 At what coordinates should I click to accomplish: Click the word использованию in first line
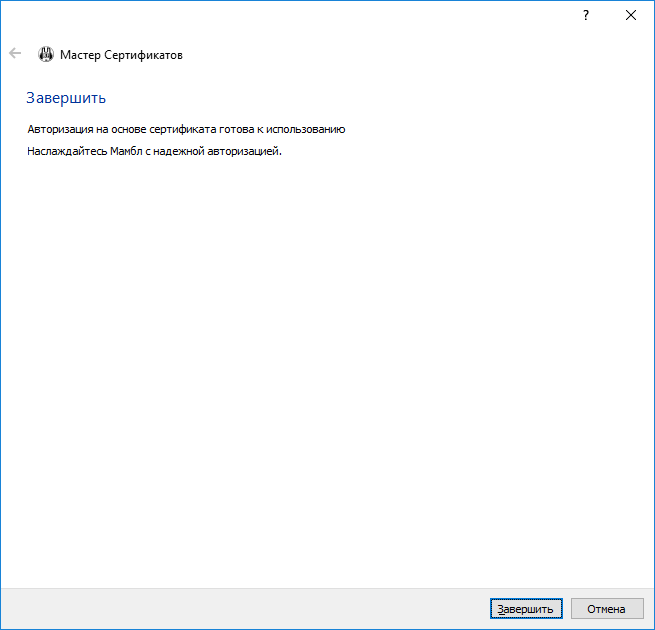[x=309, y=130]
